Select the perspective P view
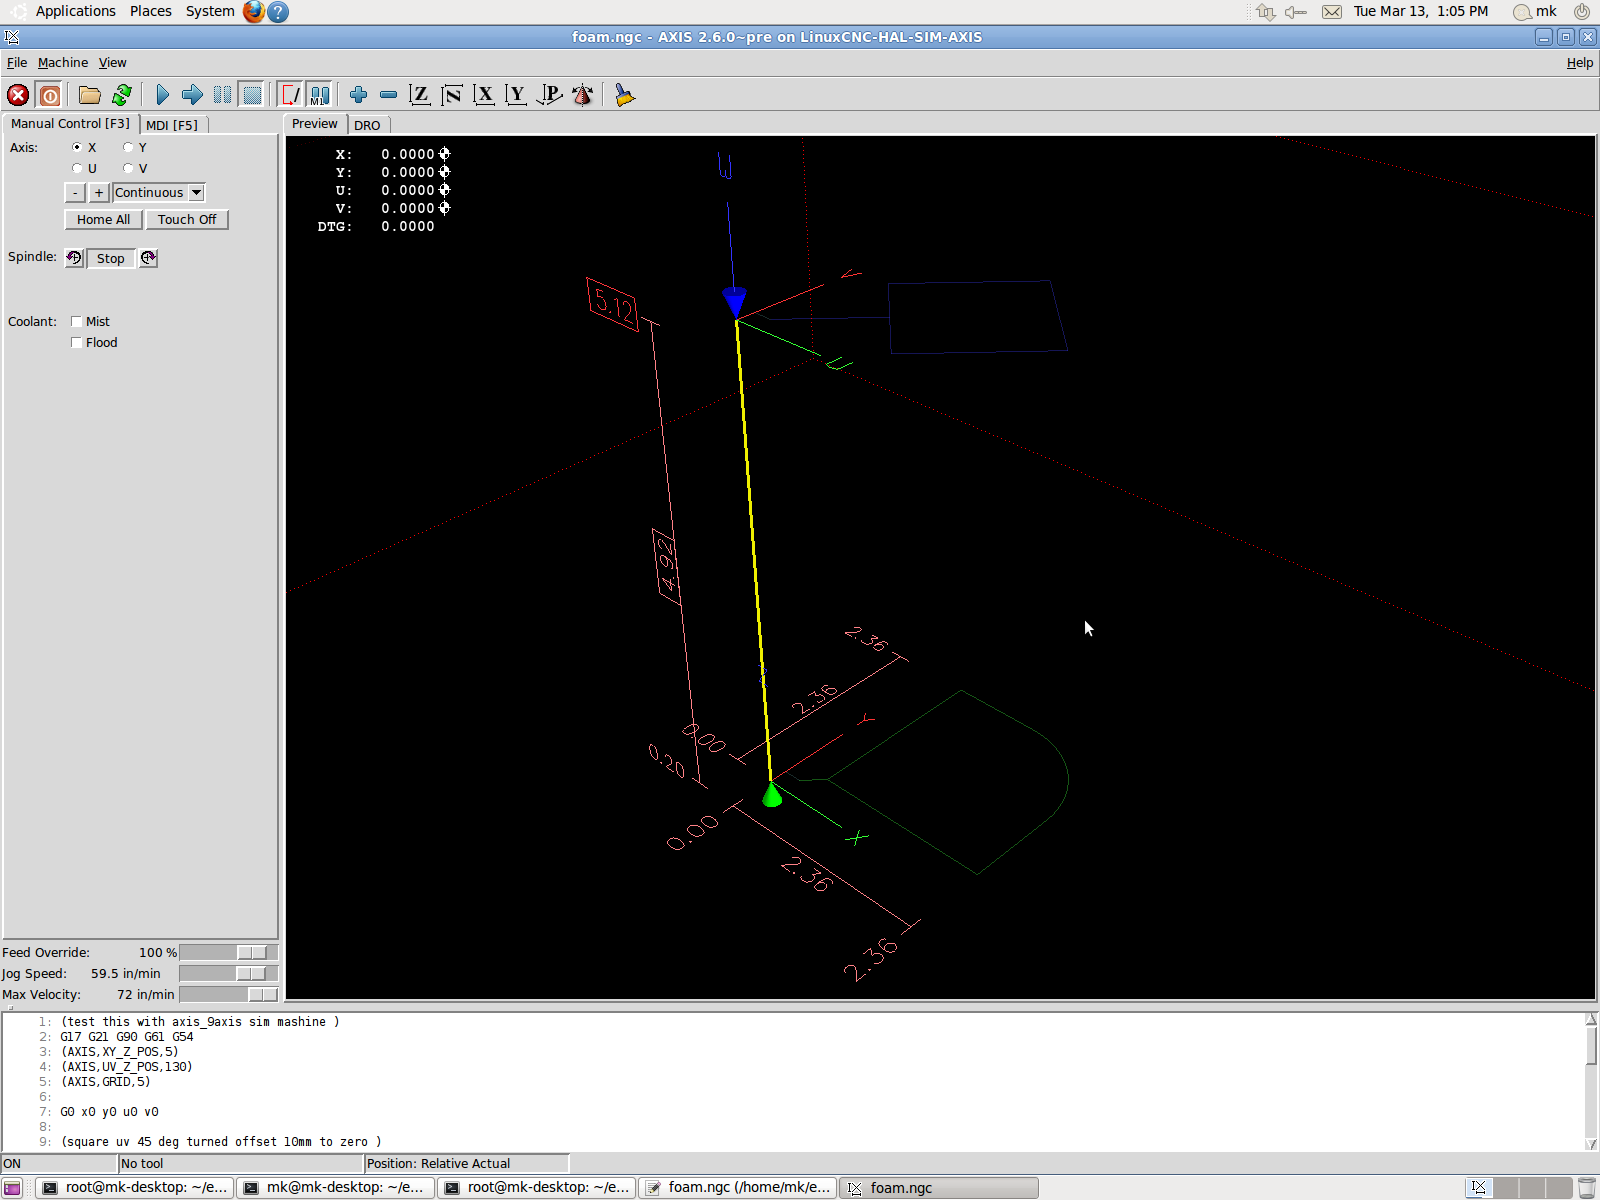This screenshot has width=1600, height=1200. pyautogui.click(x=549, y=95)
